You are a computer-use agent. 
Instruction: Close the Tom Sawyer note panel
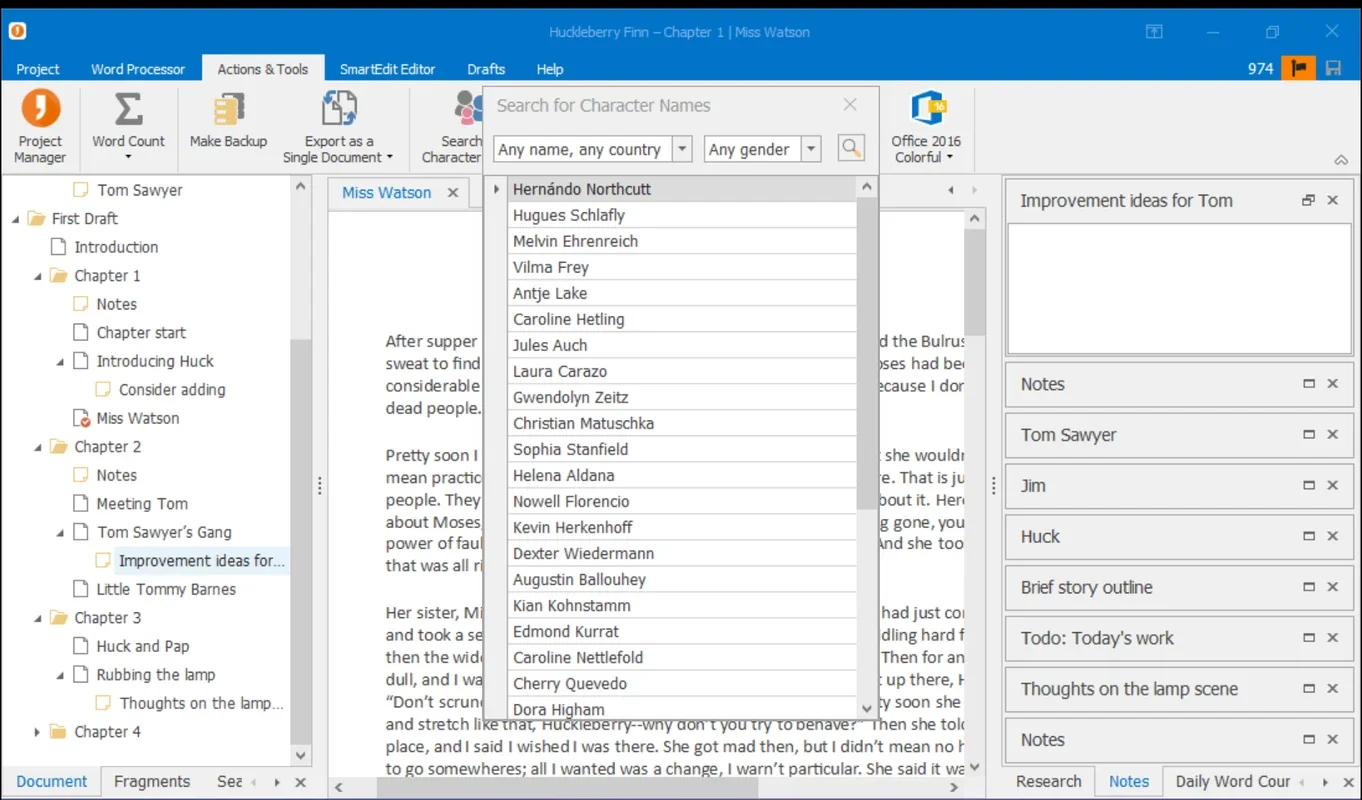(x=1333, y=435)
